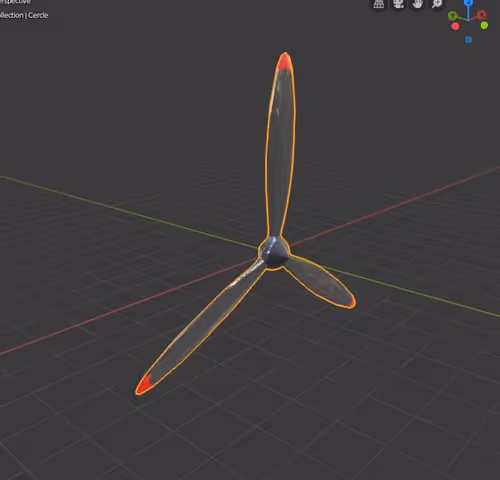Click the unlabeled red negative-X gizmo dot

coord(455,27)
